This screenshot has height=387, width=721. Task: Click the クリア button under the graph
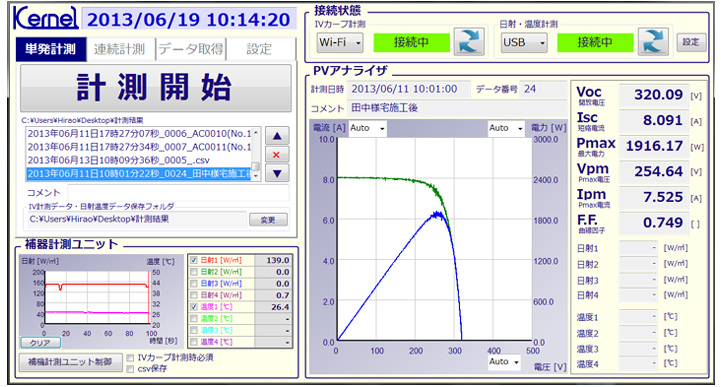(x=40, y=343)
